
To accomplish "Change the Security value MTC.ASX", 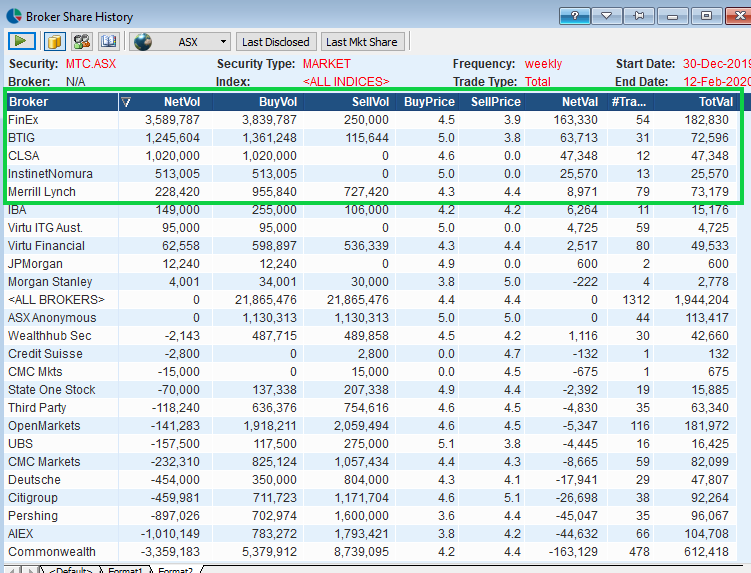I will click(x=91, y=64).
